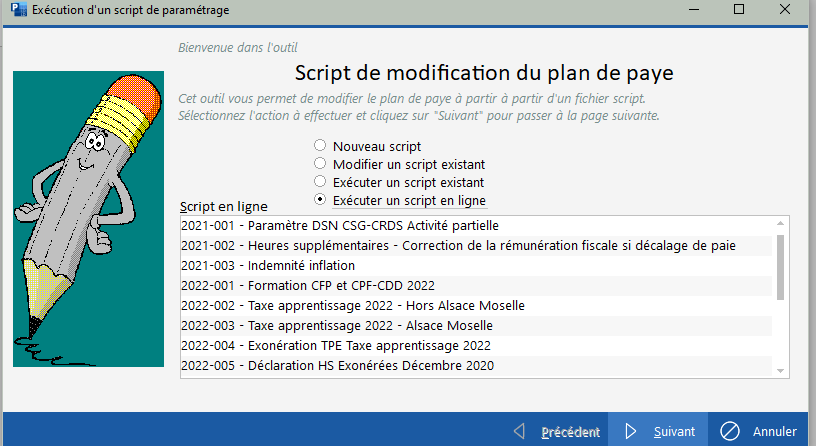Click the Annuler cancel circle icon
Screen dimensions: 816x446
(730, 431)
